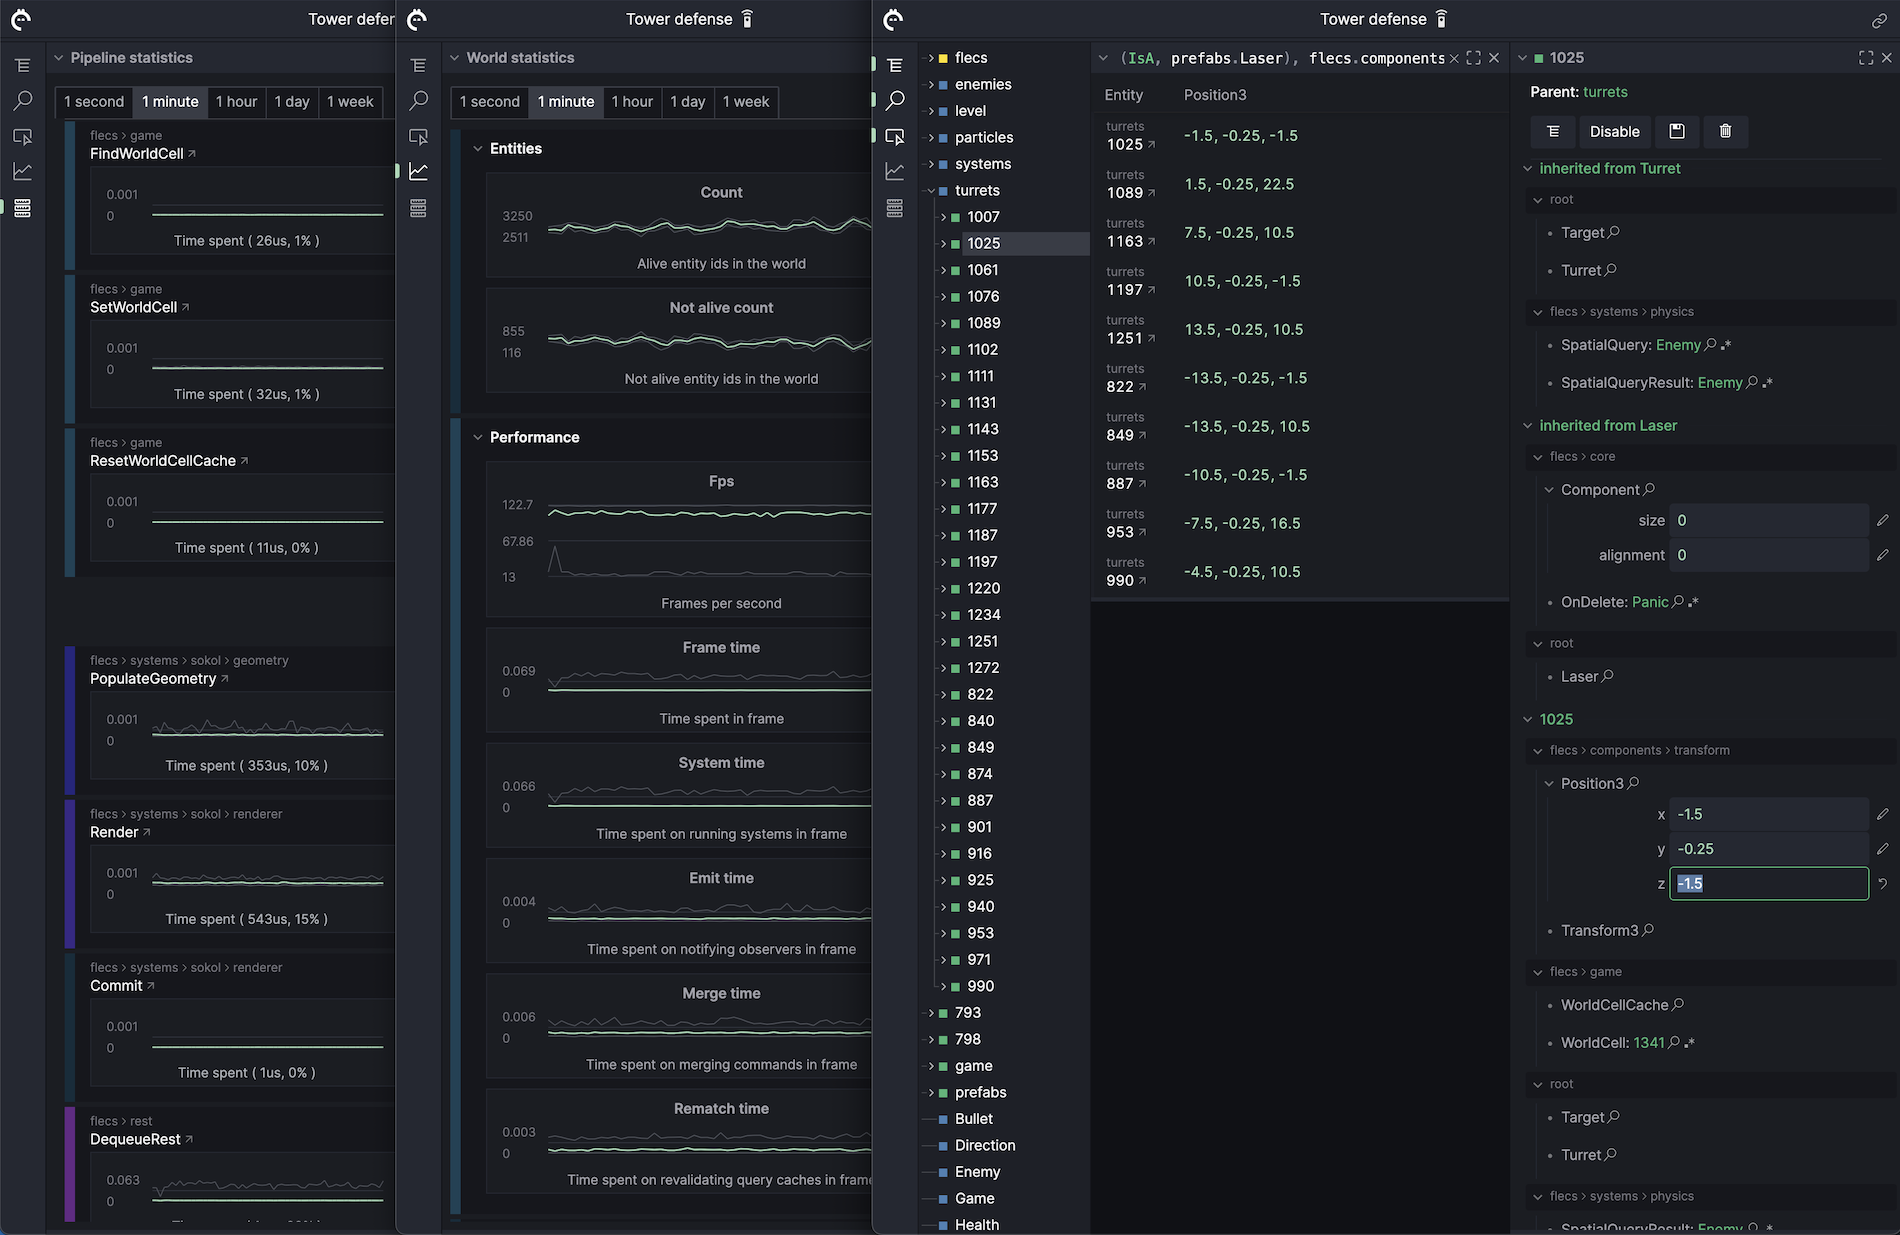Select 1 week period in World statistics
The width and height of the screenshot is (1900, 1235).
click(746, 102)
